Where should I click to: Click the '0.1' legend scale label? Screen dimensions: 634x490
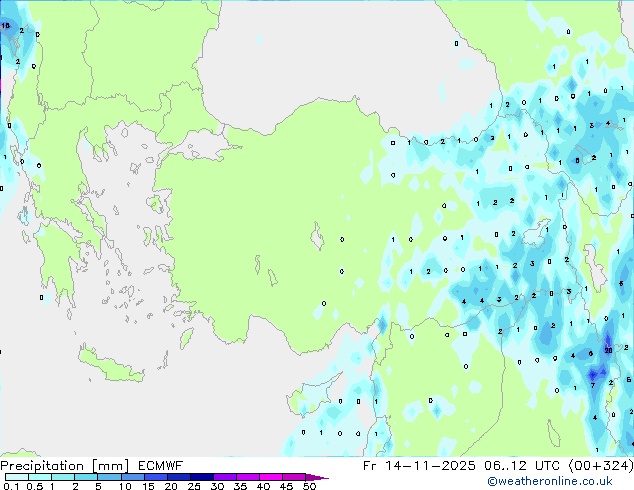(x=11, y=486)
